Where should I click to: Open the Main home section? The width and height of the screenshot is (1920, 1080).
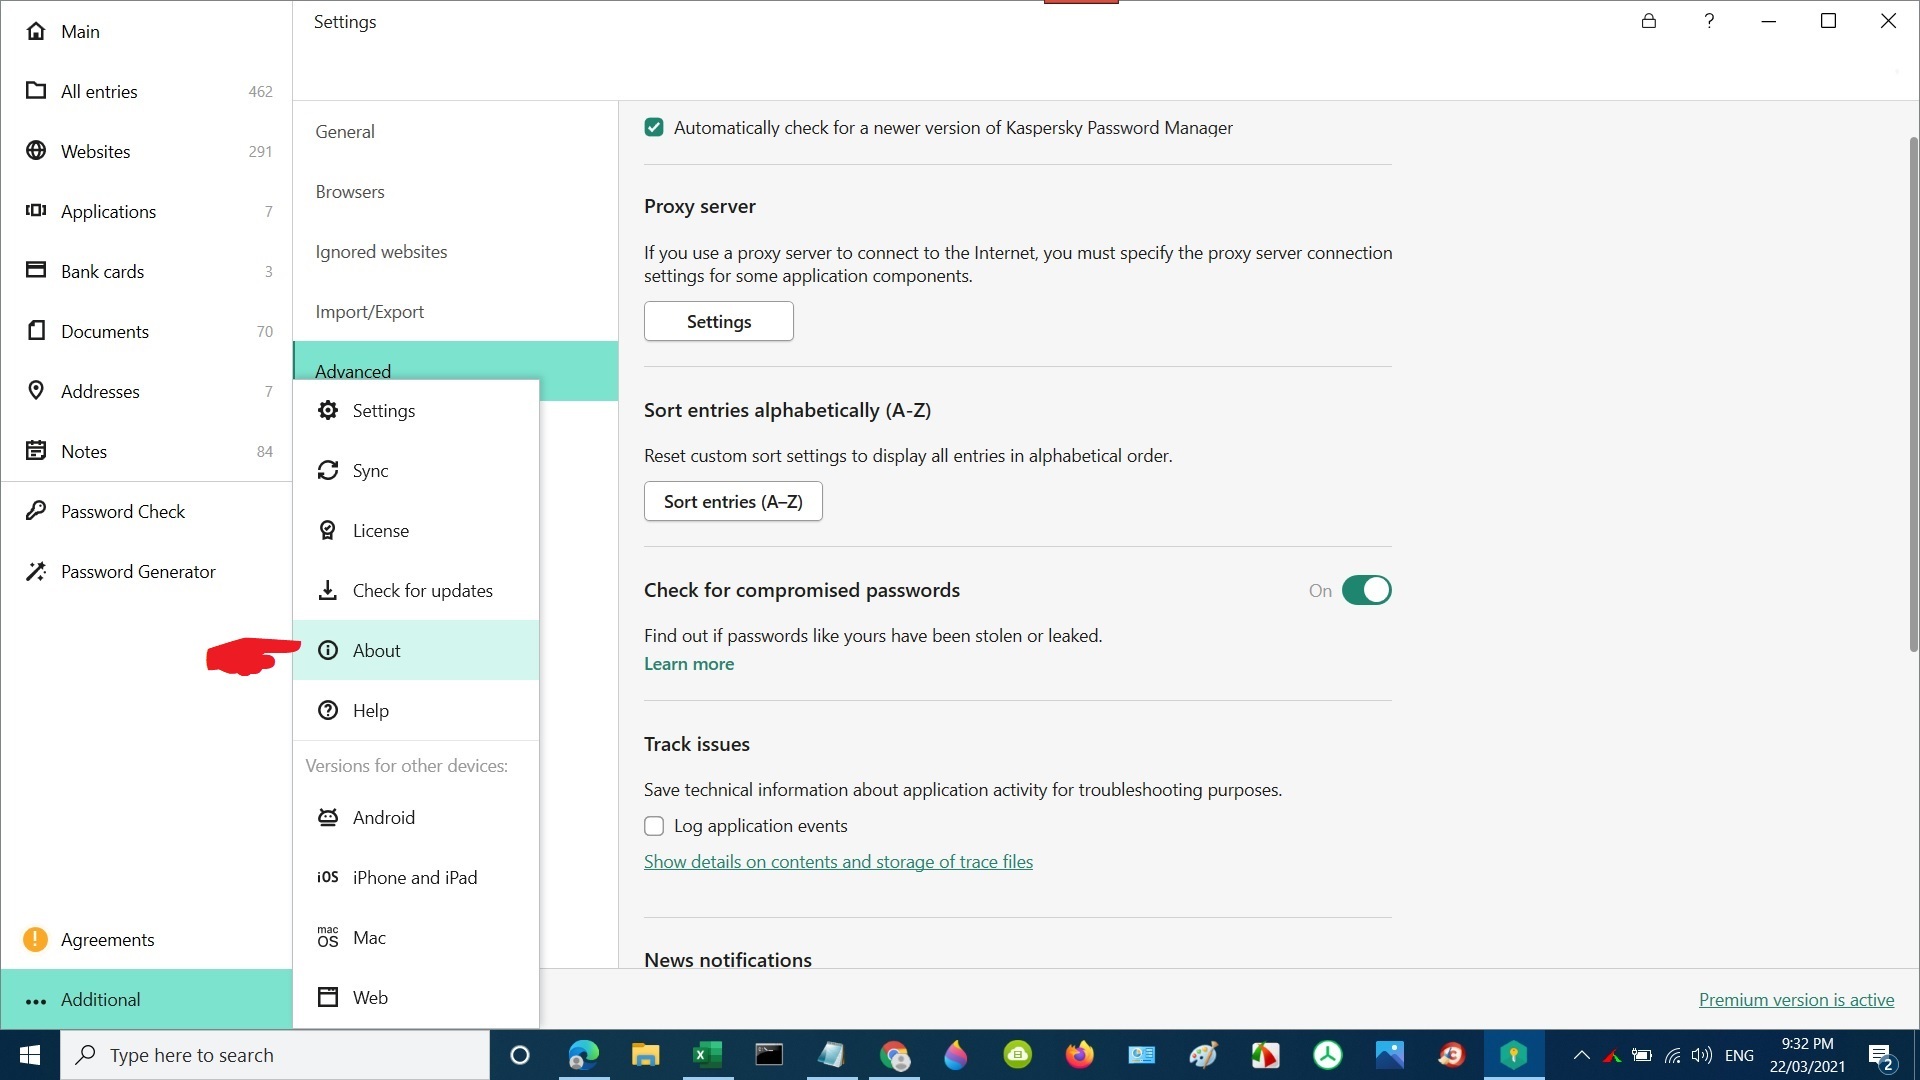146,31
